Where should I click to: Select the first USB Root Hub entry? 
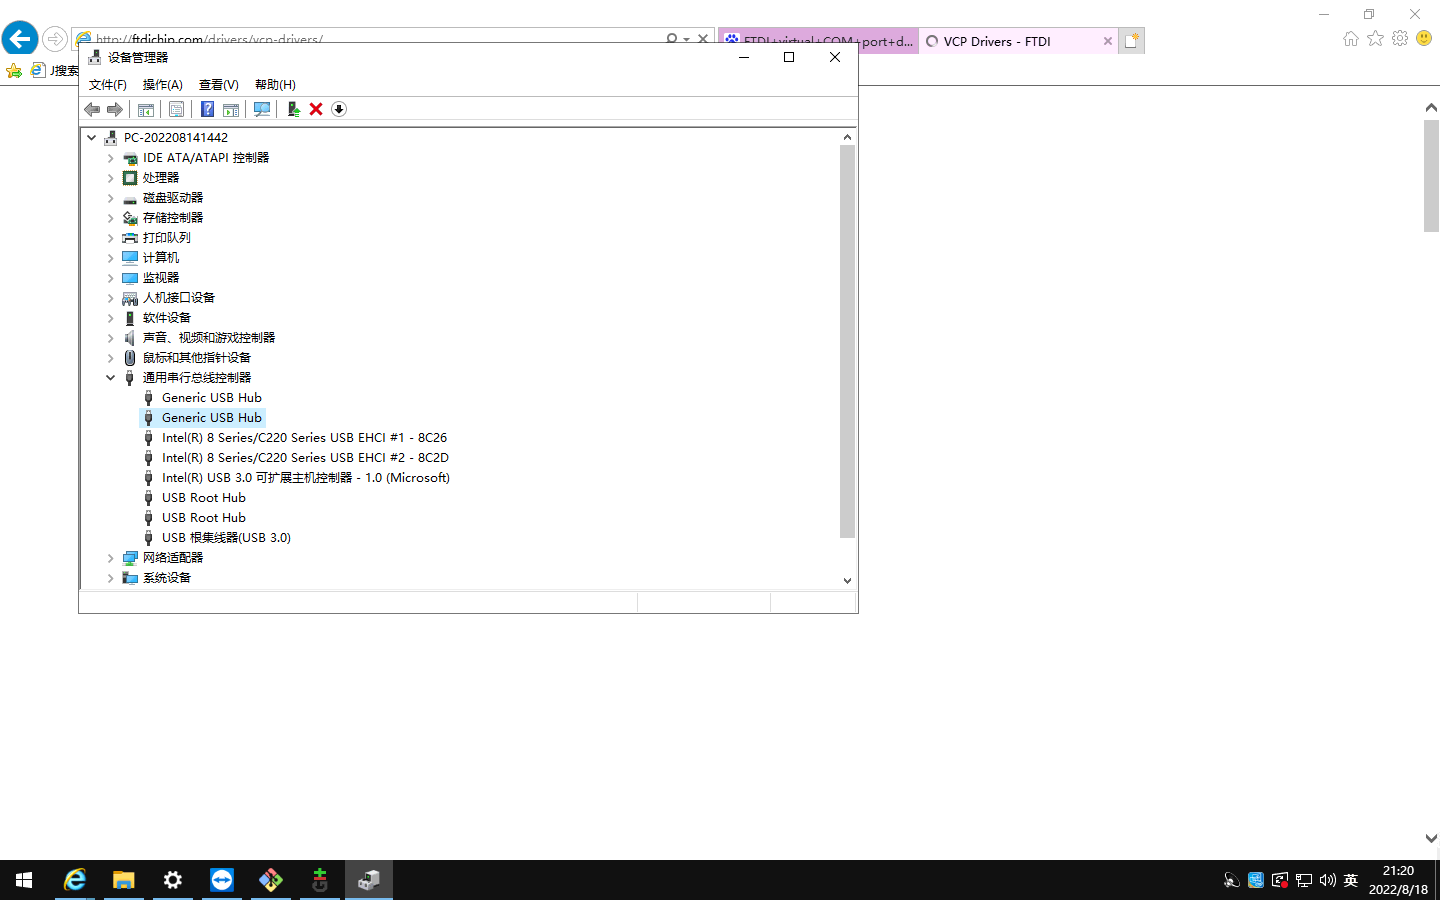(x=204, y=498)
